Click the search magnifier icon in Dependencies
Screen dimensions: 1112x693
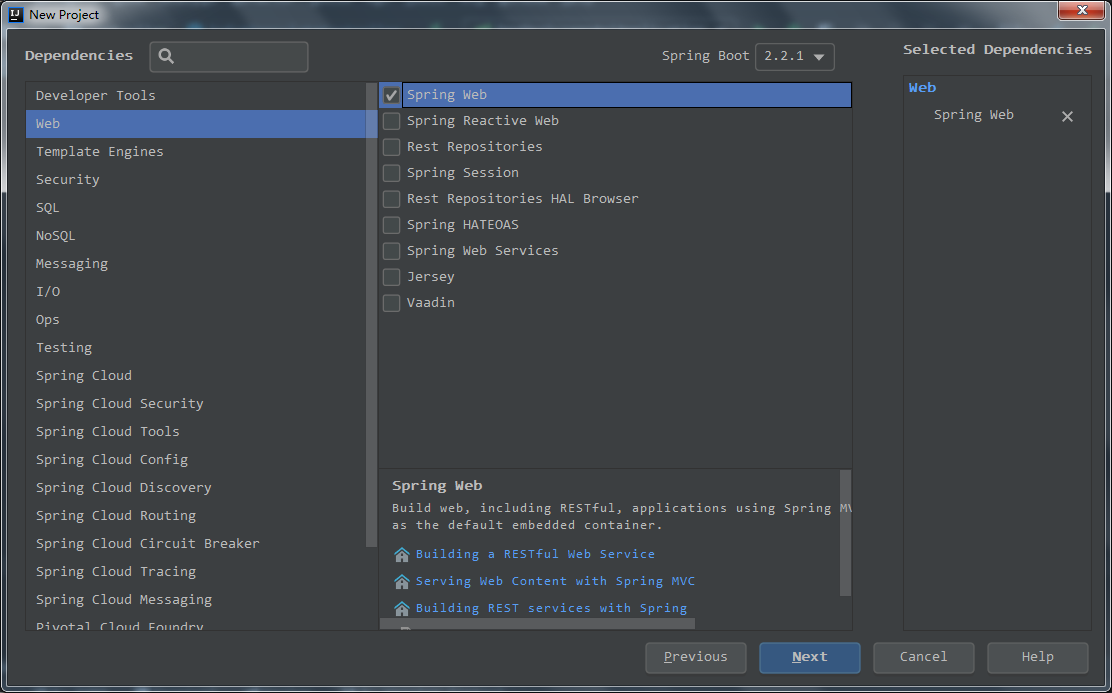tap(167, 57)
